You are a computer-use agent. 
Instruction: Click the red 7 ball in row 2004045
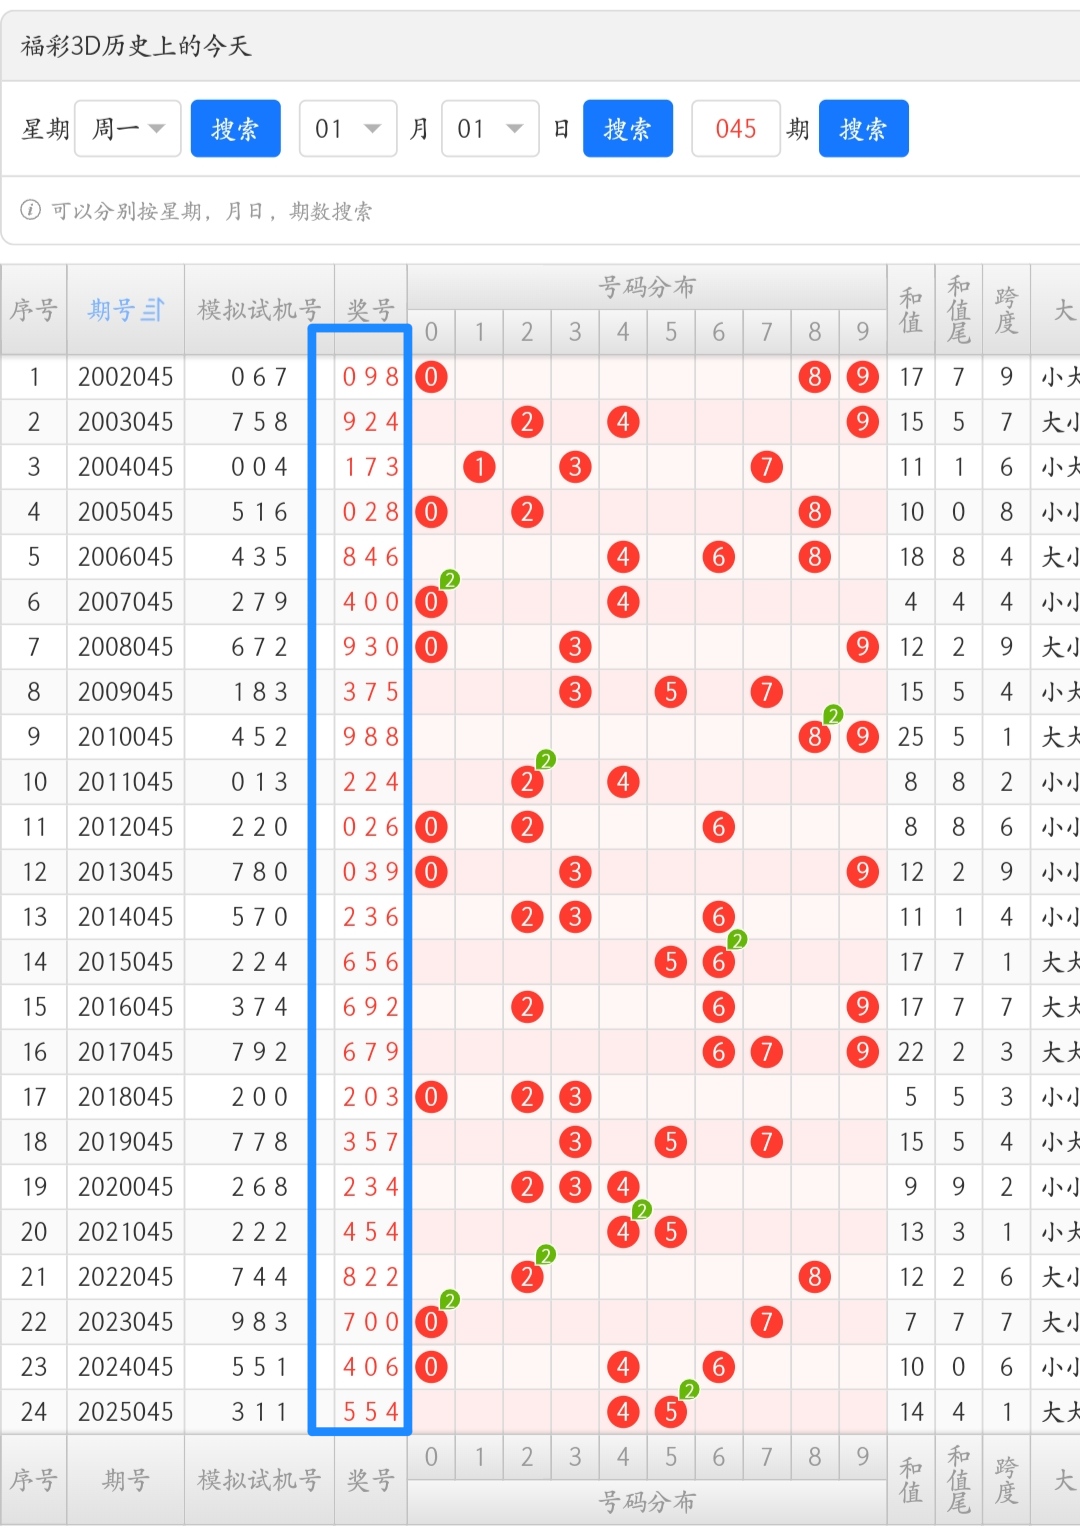coord(767,467)
